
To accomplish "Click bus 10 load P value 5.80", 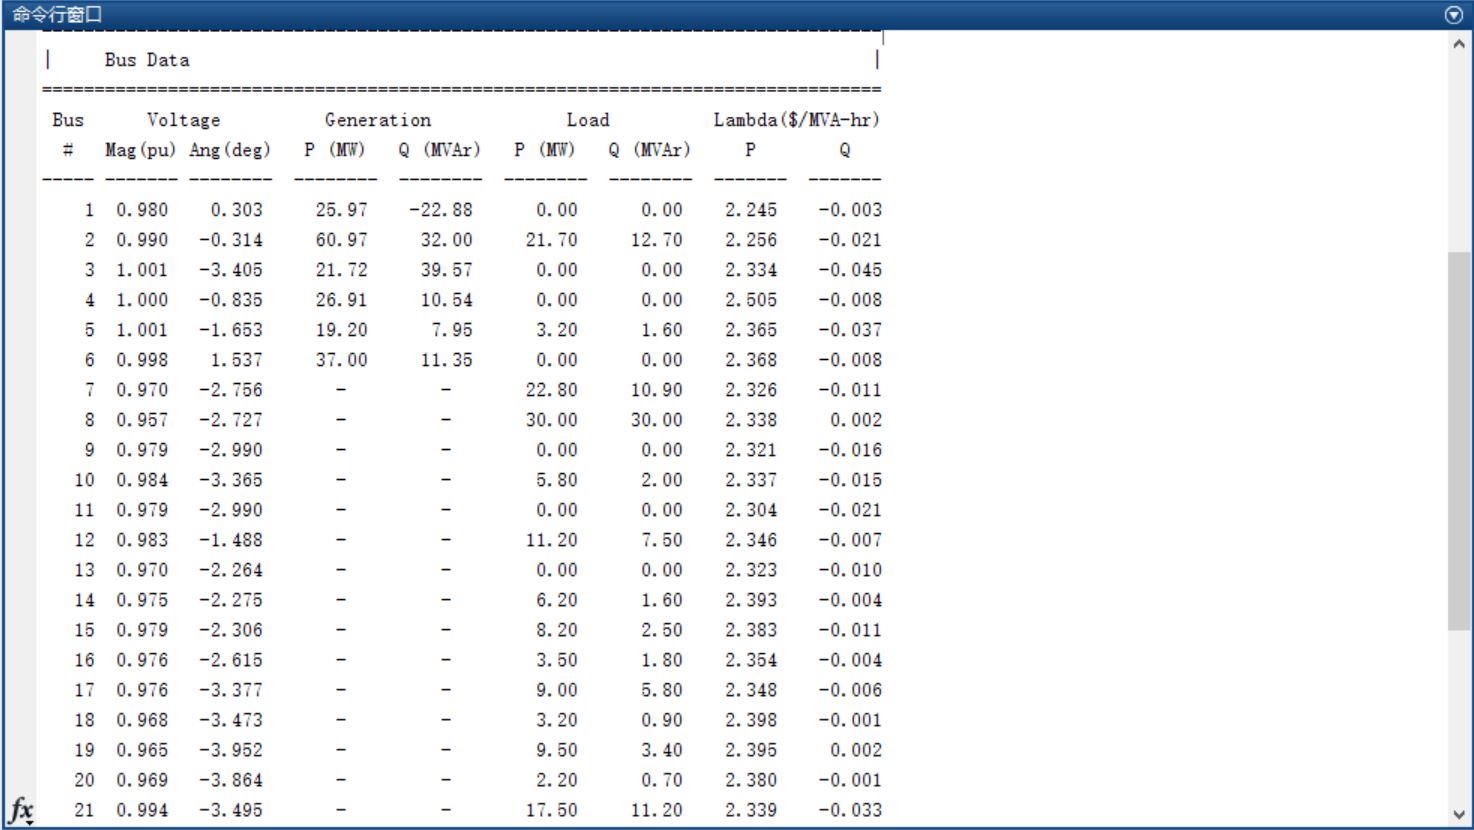I will pos(557,480).
